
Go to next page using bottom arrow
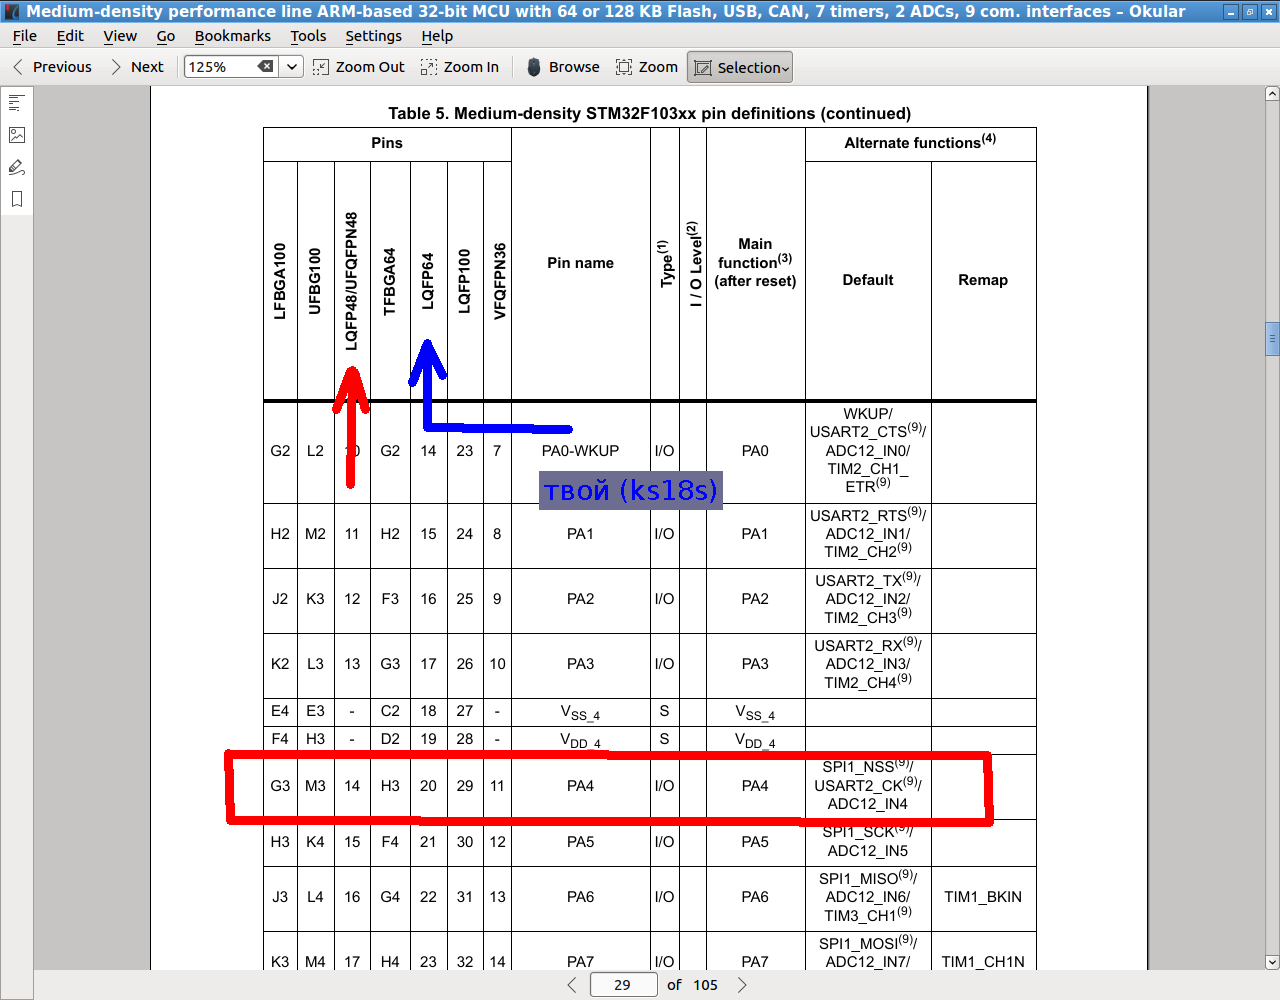click(x=742, y=985)
